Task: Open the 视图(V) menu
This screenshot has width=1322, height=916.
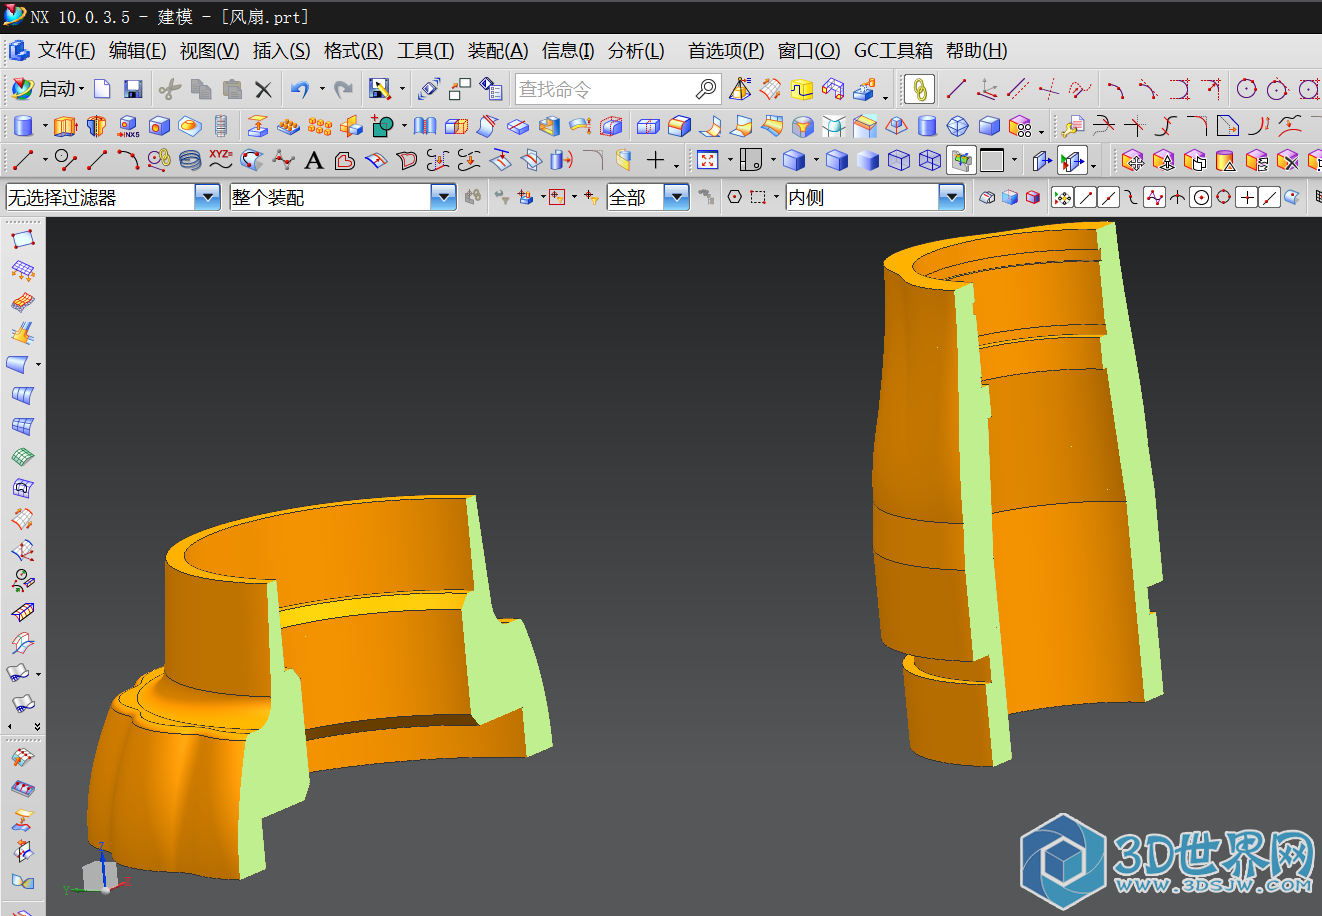Action: pyautogui.click(x=209, y=50)
